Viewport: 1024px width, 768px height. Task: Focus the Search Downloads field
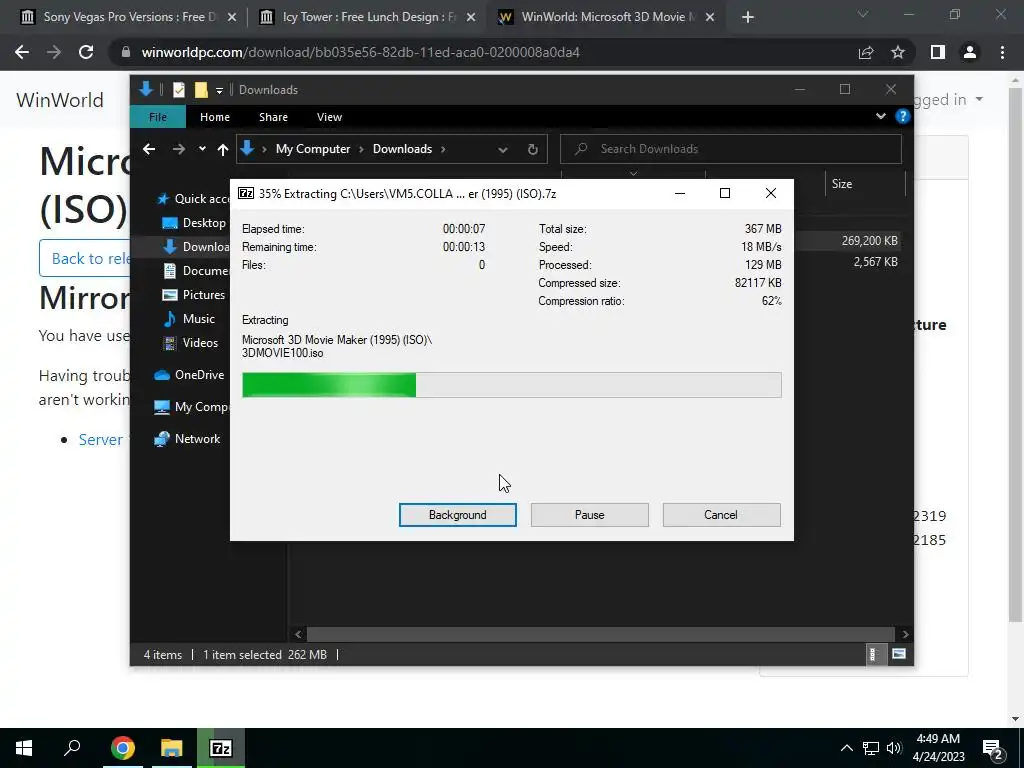(x=731, y=149)
